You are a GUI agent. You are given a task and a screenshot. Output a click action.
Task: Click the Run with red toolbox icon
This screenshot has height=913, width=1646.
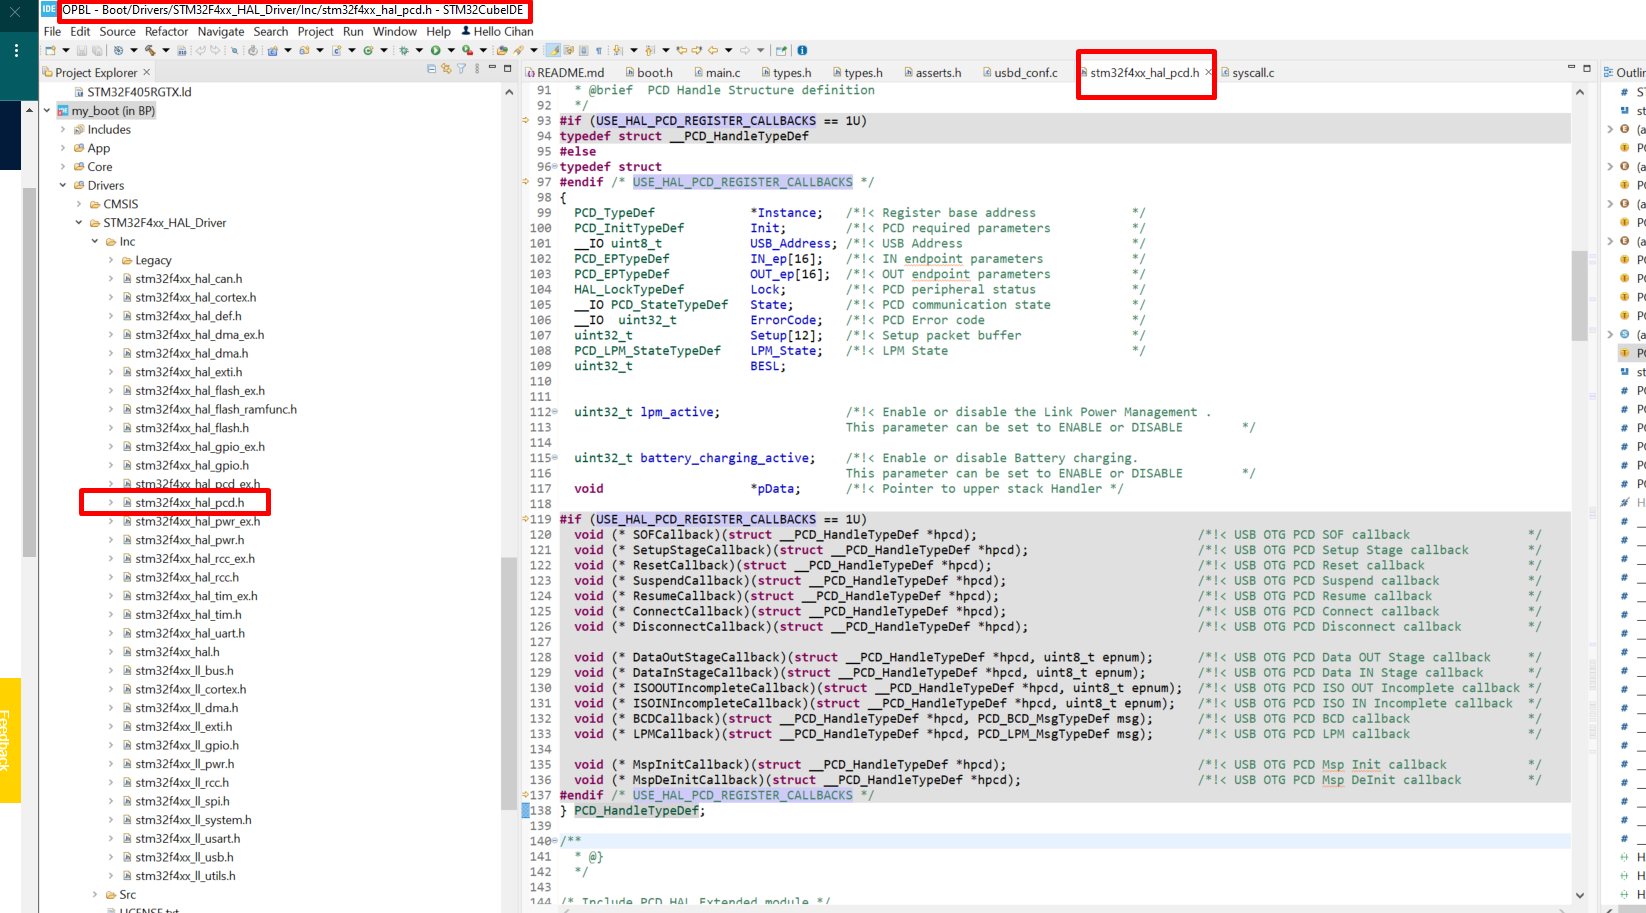coord(467,50)
